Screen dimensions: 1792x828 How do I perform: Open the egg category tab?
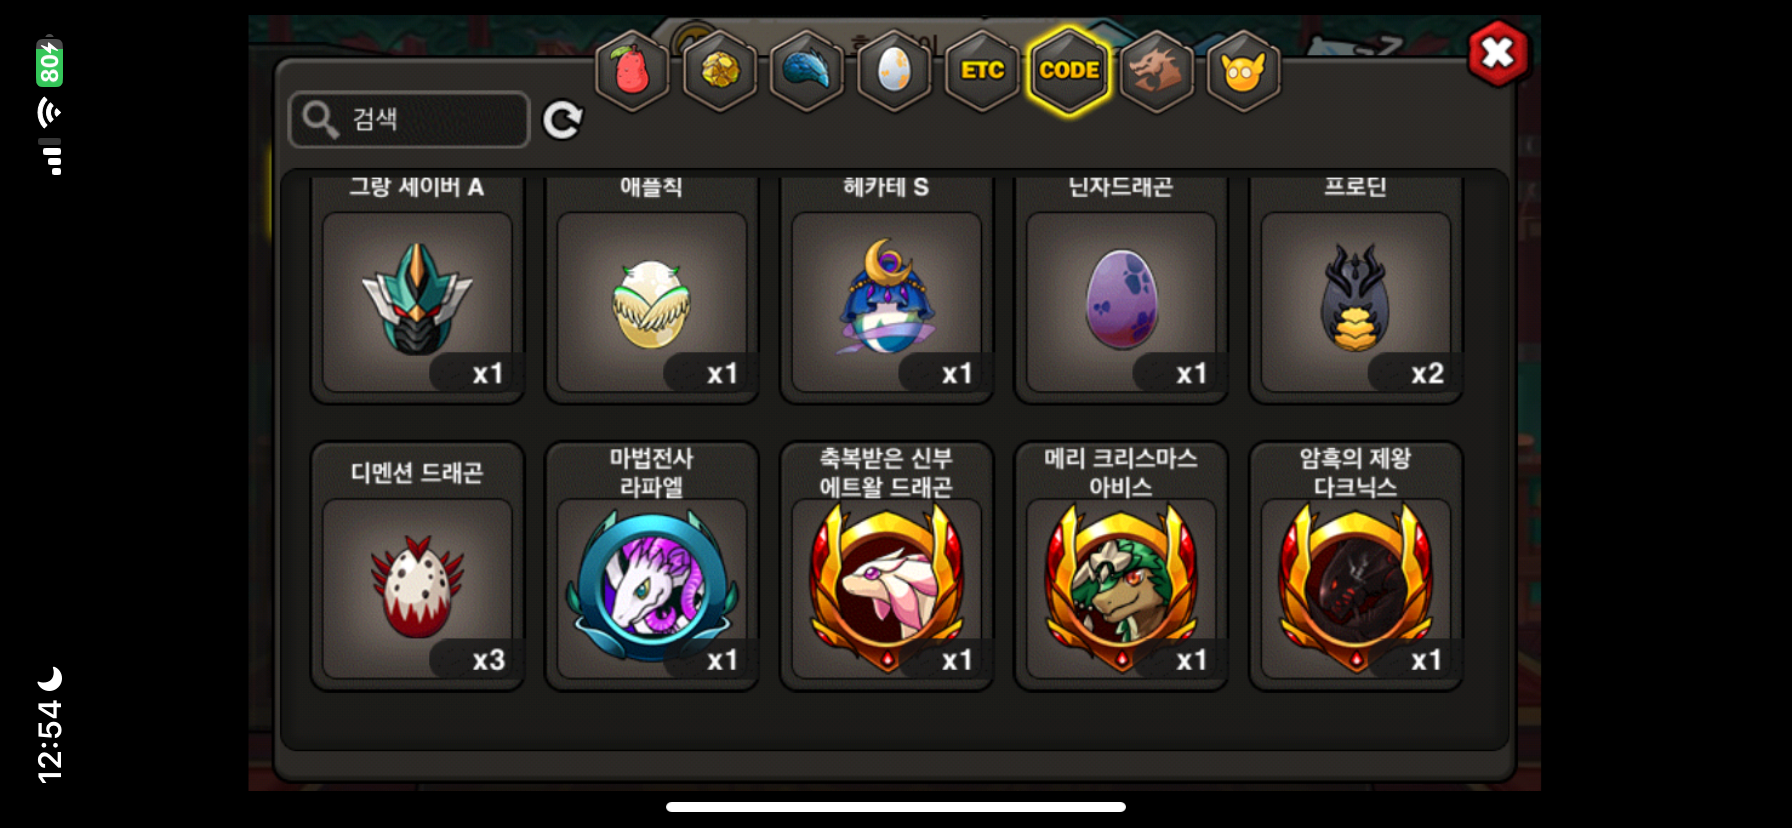click(894, 71)
